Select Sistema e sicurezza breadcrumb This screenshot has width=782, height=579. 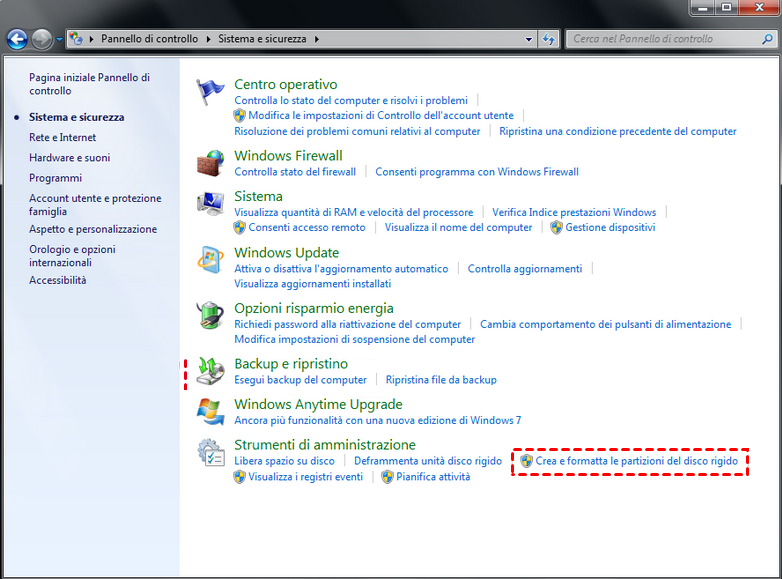click(x=262, y=39)
